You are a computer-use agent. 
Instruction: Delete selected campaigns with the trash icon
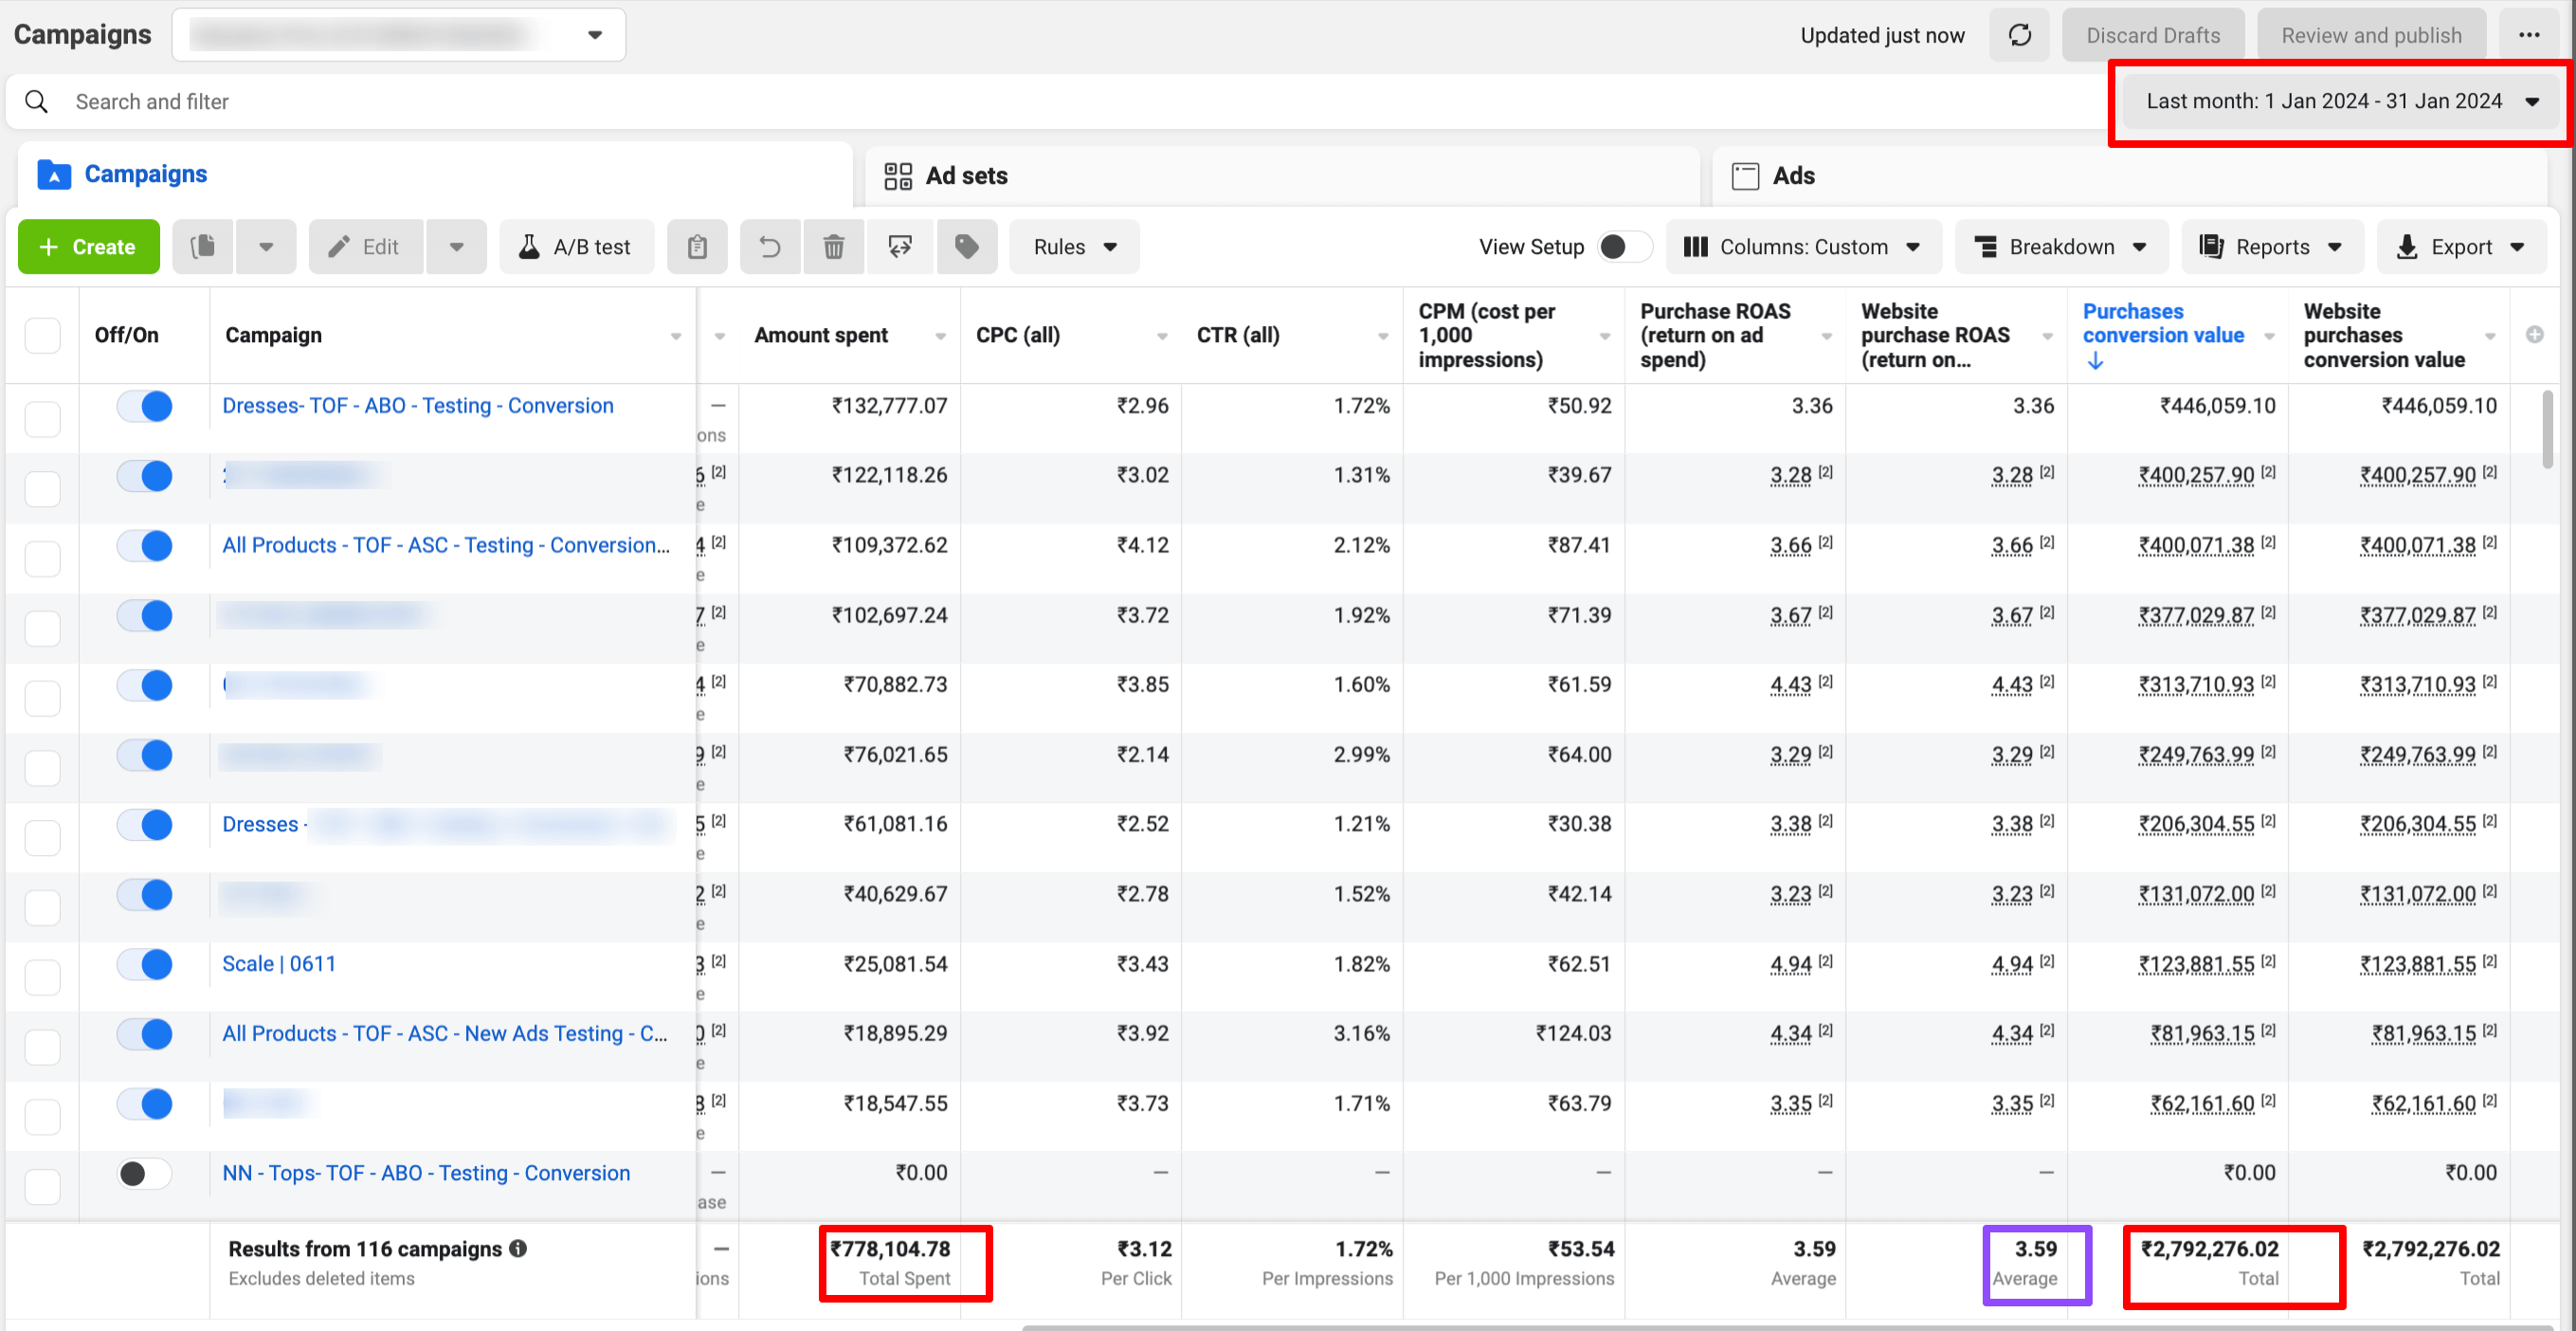834,246
